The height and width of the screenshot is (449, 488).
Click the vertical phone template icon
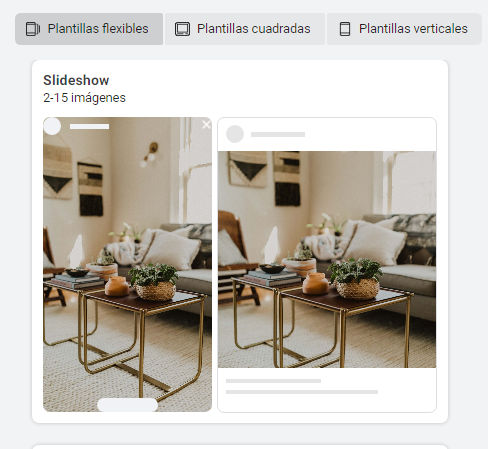pos(345,29)
